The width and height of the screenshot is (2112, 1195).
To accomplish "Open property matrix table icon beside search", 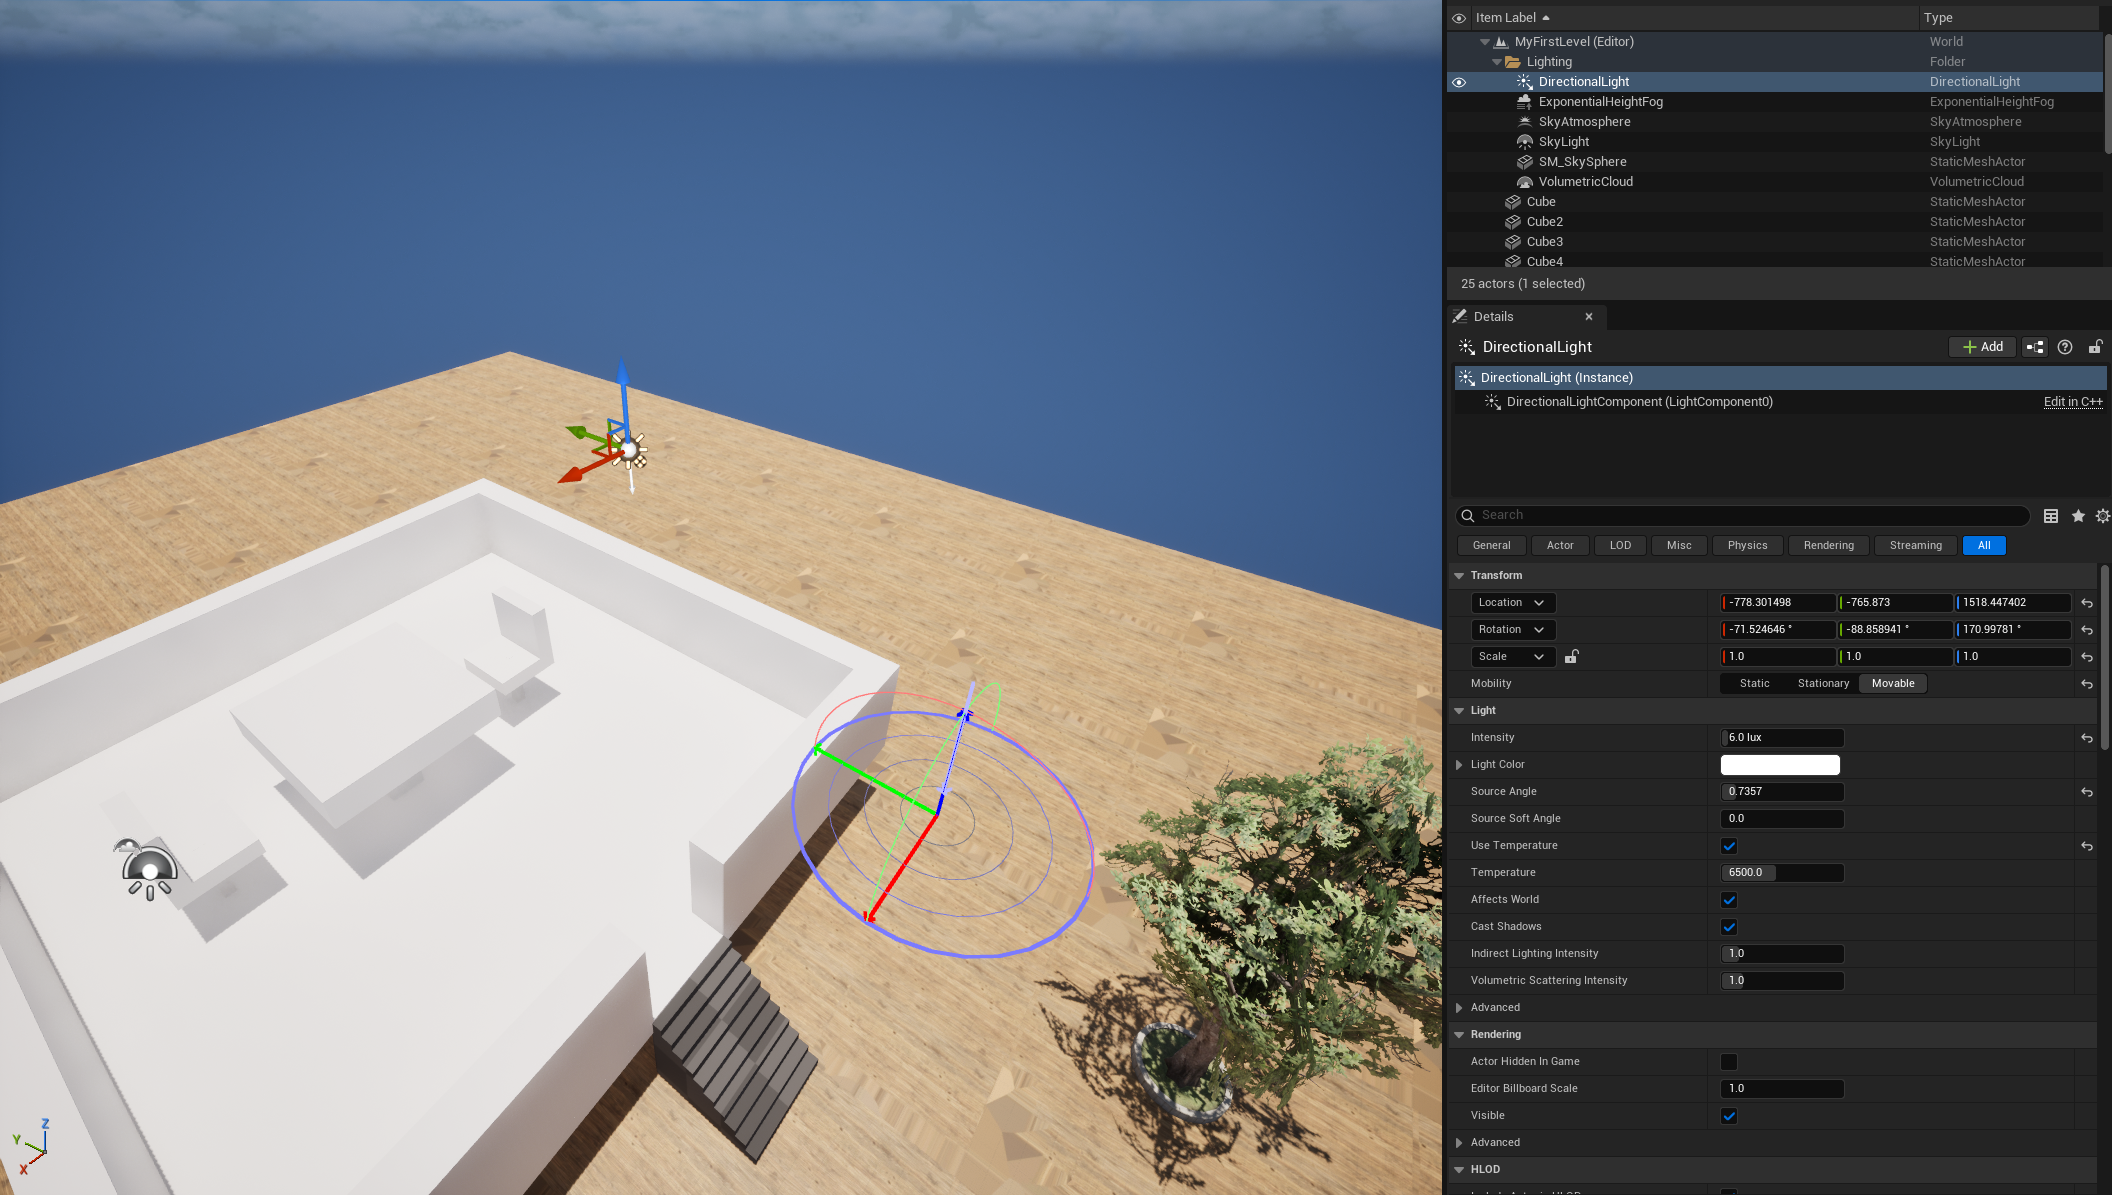I will point(2051,516).
